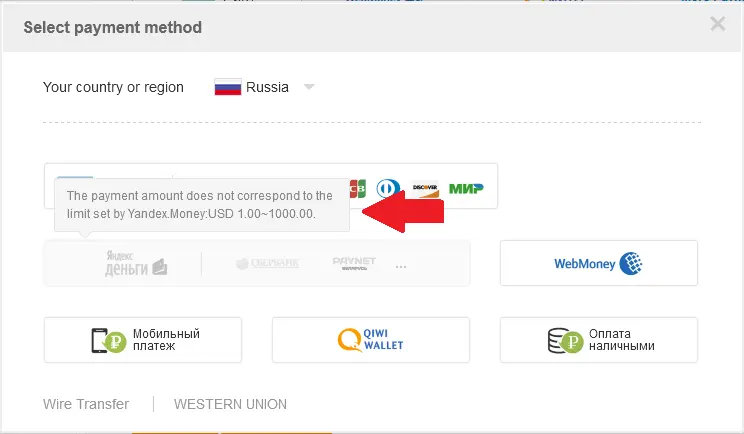Close the Select payment method dialog
744x434 pixels.
click(x=717, y=24)
